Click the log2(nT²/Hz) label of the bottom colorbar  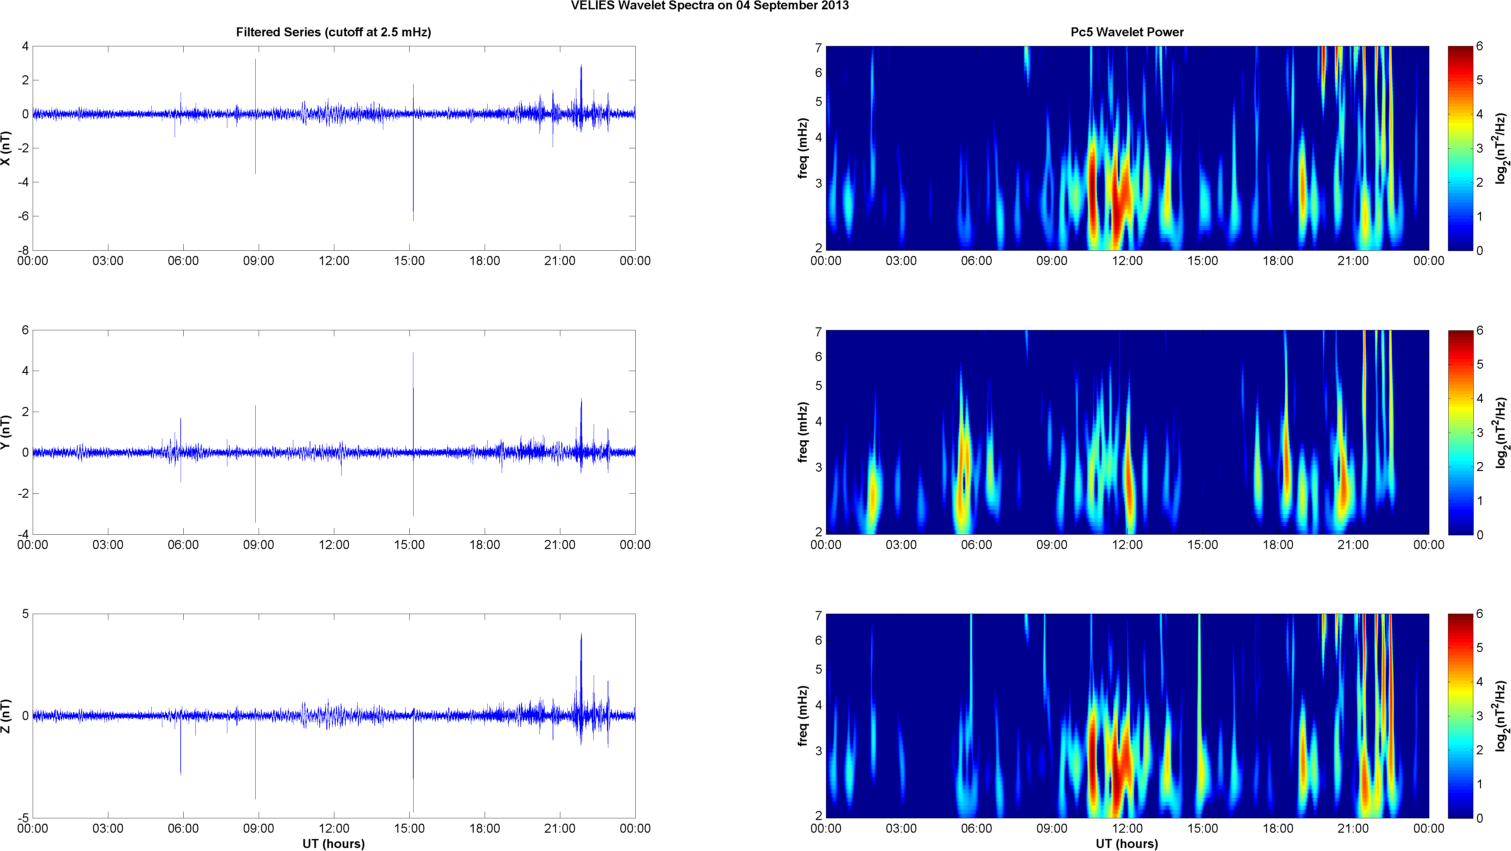(1502, 716)
